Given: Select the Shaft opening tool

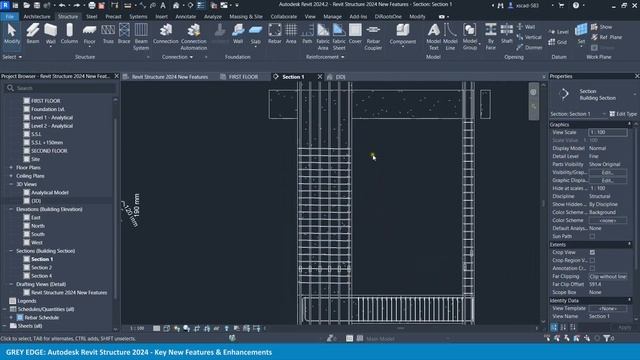Looking at the screenshot, I should [507, 34].
